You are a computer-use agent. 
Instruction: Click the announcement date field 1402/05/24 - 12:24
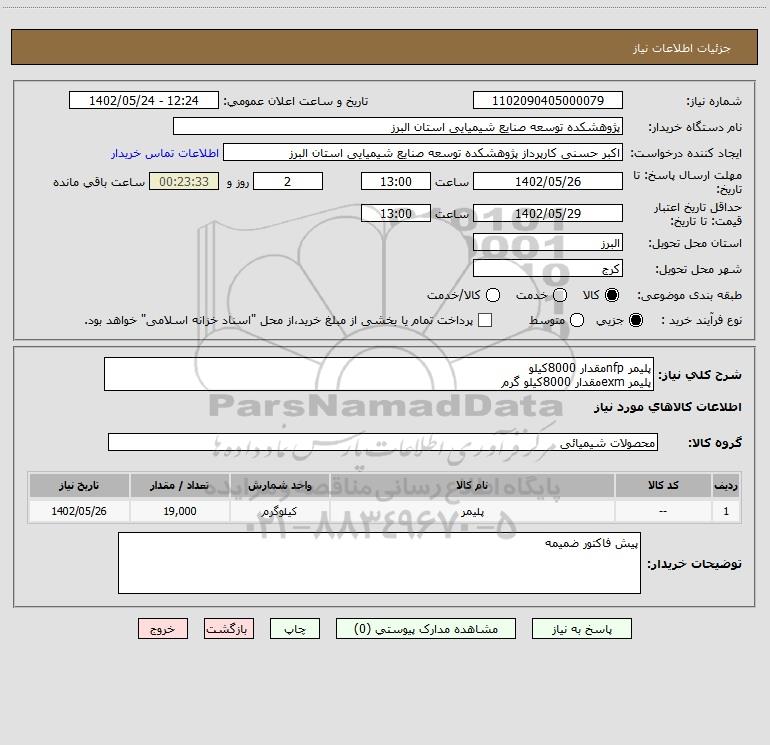[144, 101]
